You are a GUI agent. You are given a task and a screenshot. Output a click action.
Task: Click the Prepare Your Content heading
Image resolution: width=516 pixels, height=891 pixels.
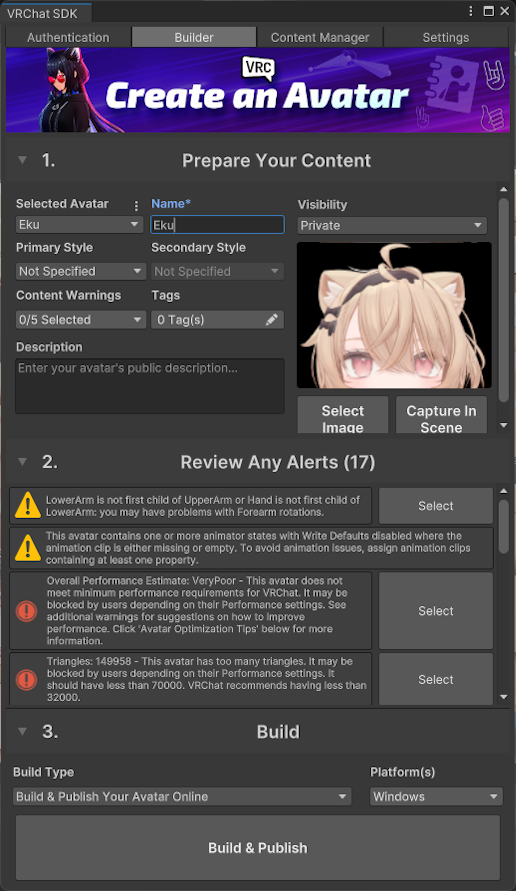click(x=276, y=160)
